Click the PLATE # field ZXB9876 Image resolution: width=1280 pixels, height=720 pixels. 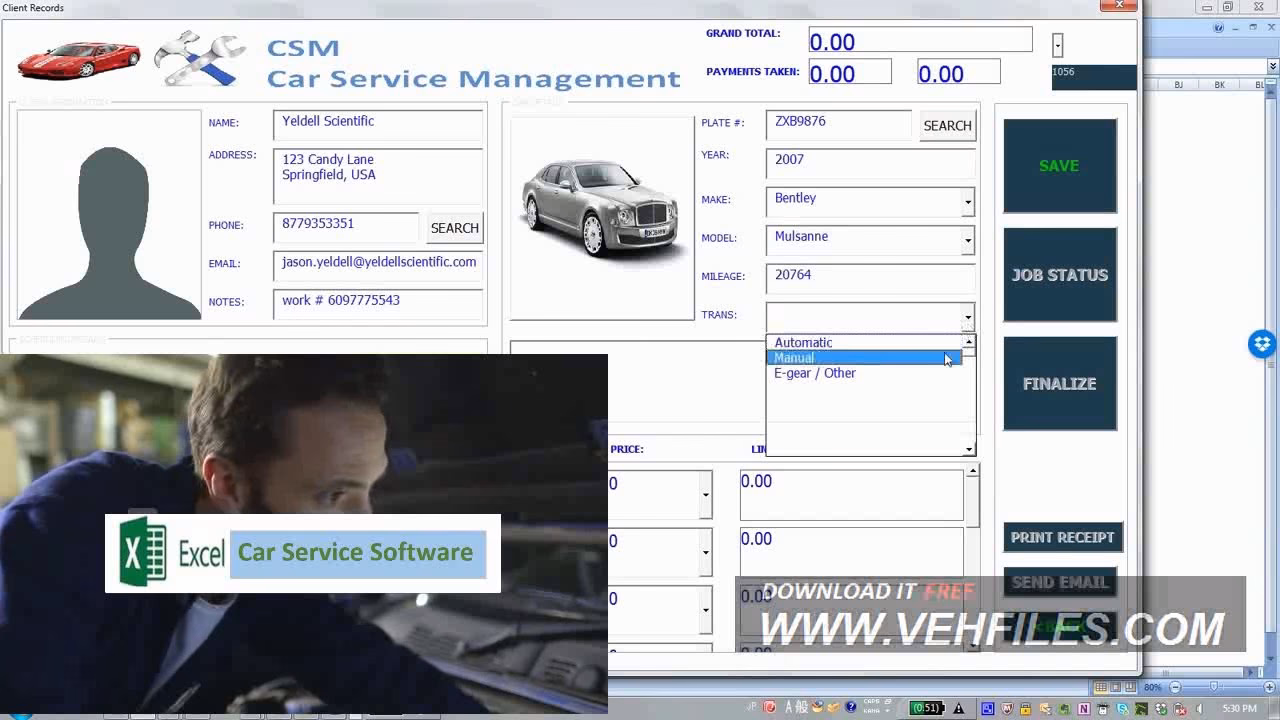pos(839,124)
